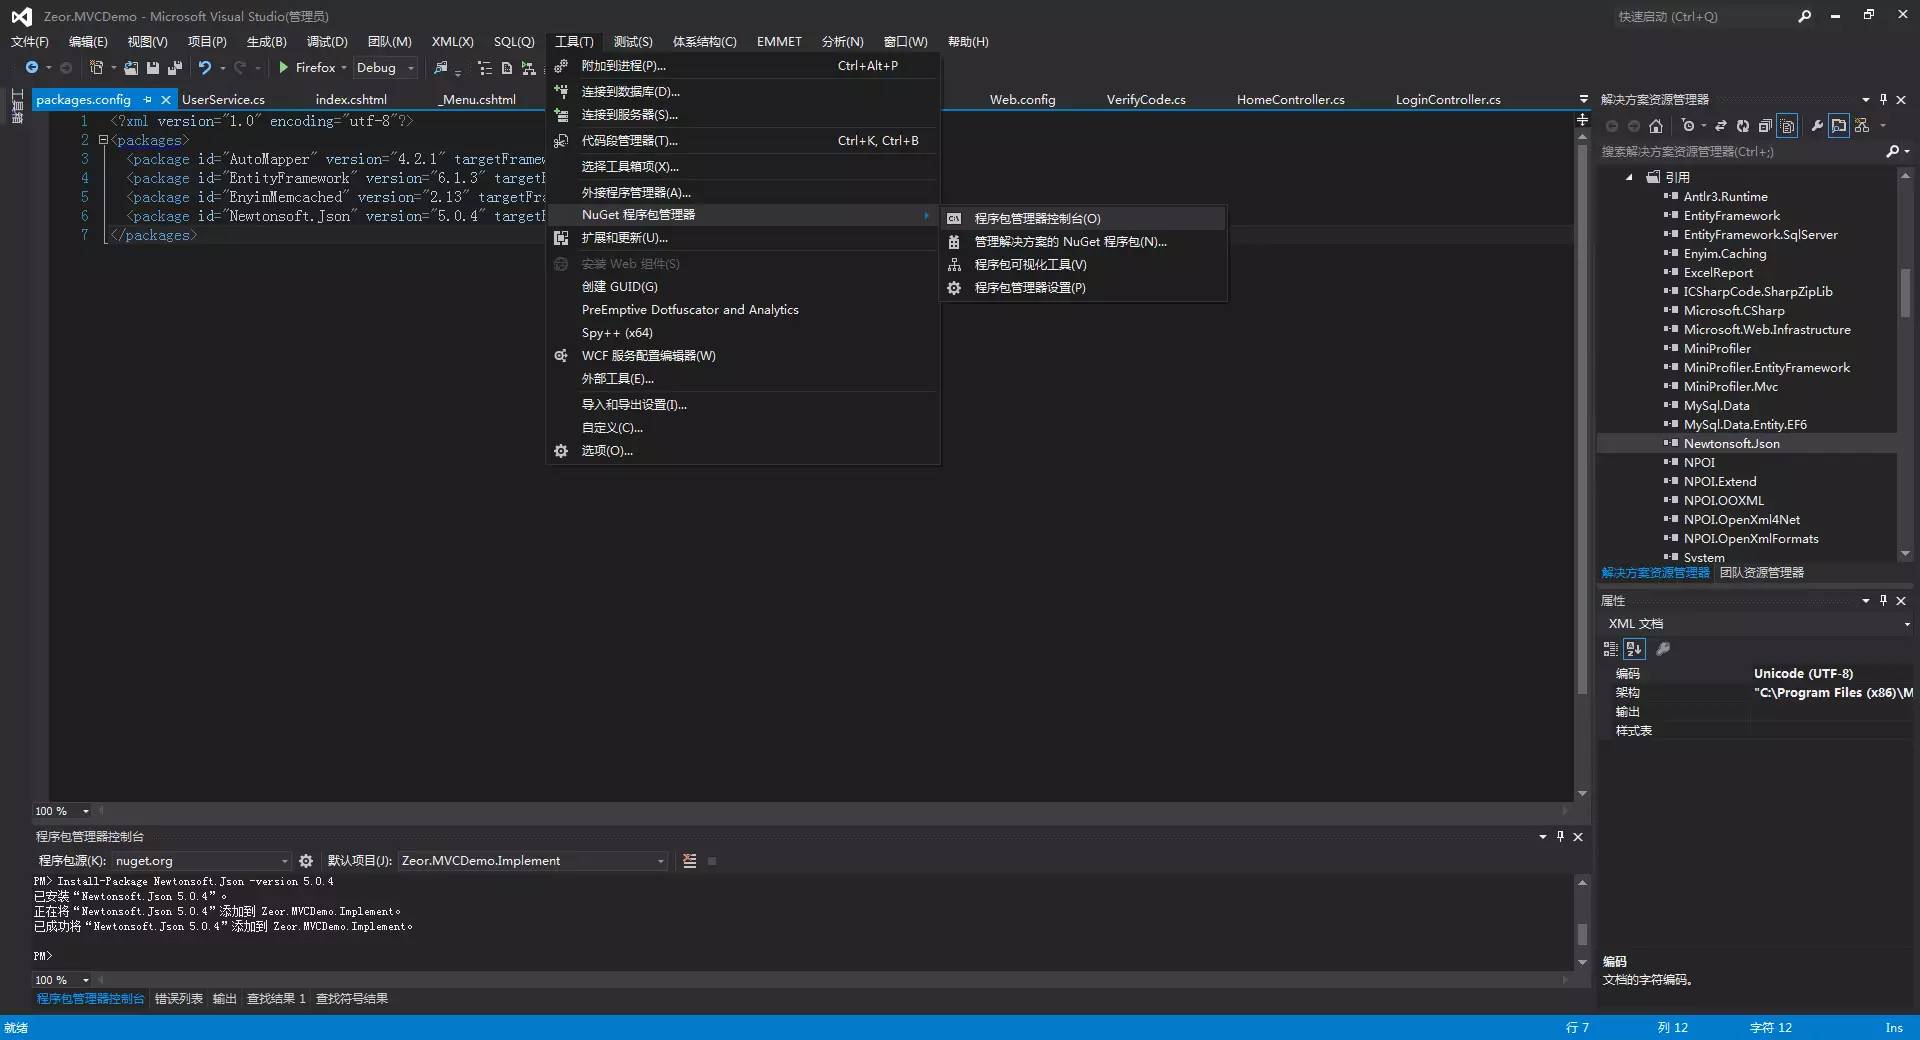Image resolution: width=1920 pixels, height=1040 pixels.
Task: Select the NPOI.OOXML reference
Action: [x=1723, y=500]
